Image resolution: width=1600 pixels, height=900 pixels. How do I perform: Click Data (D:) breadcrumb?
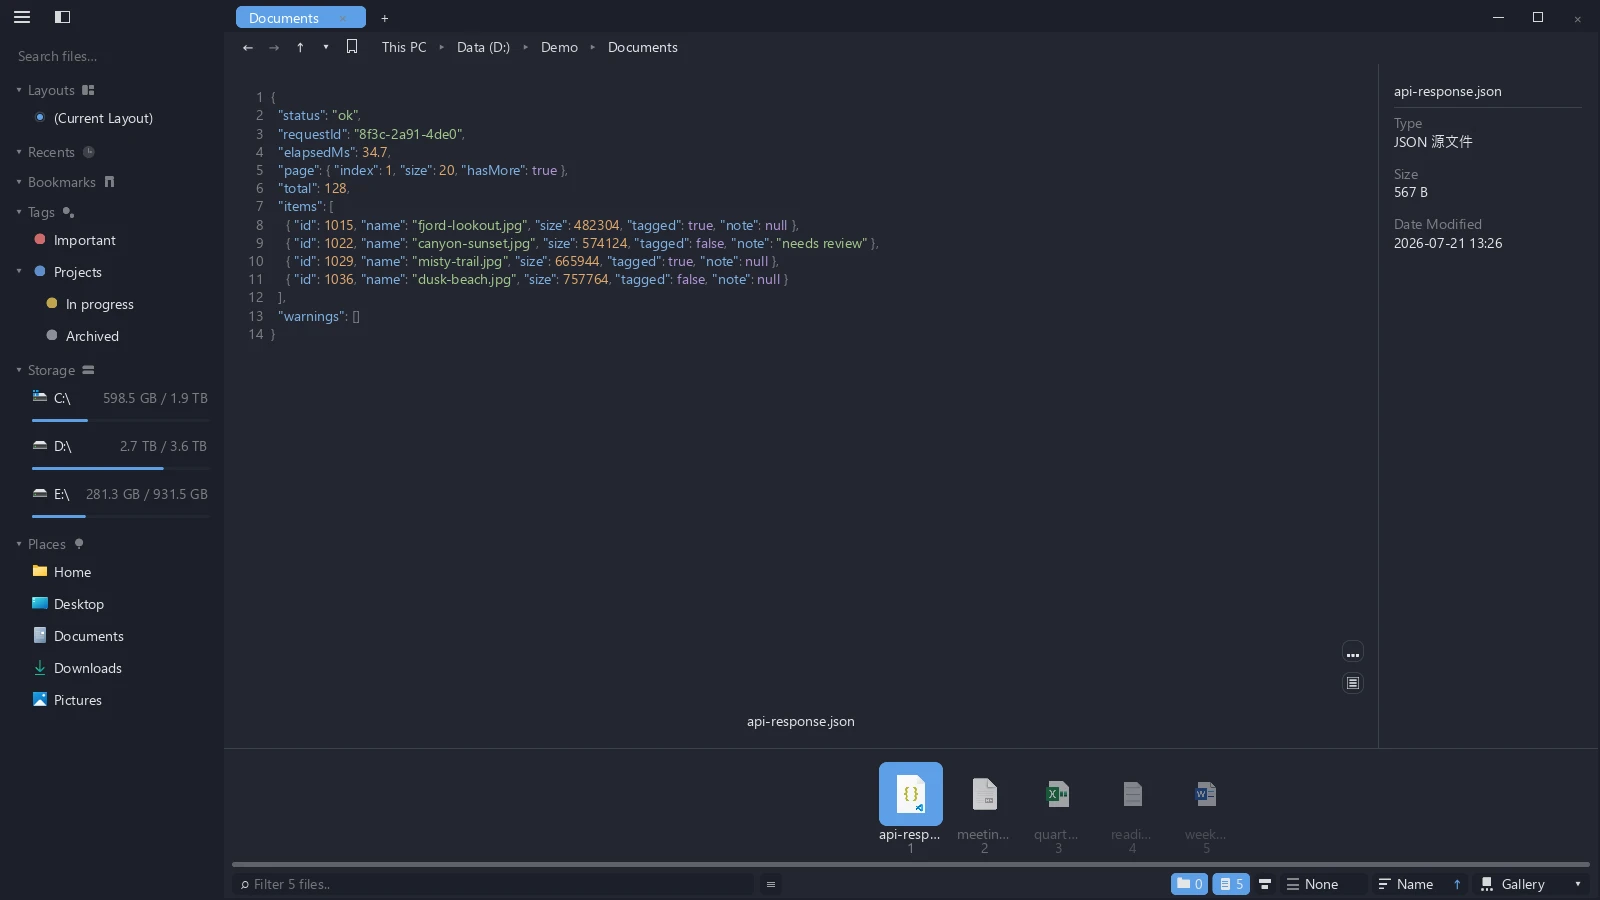tap(483, 47)
